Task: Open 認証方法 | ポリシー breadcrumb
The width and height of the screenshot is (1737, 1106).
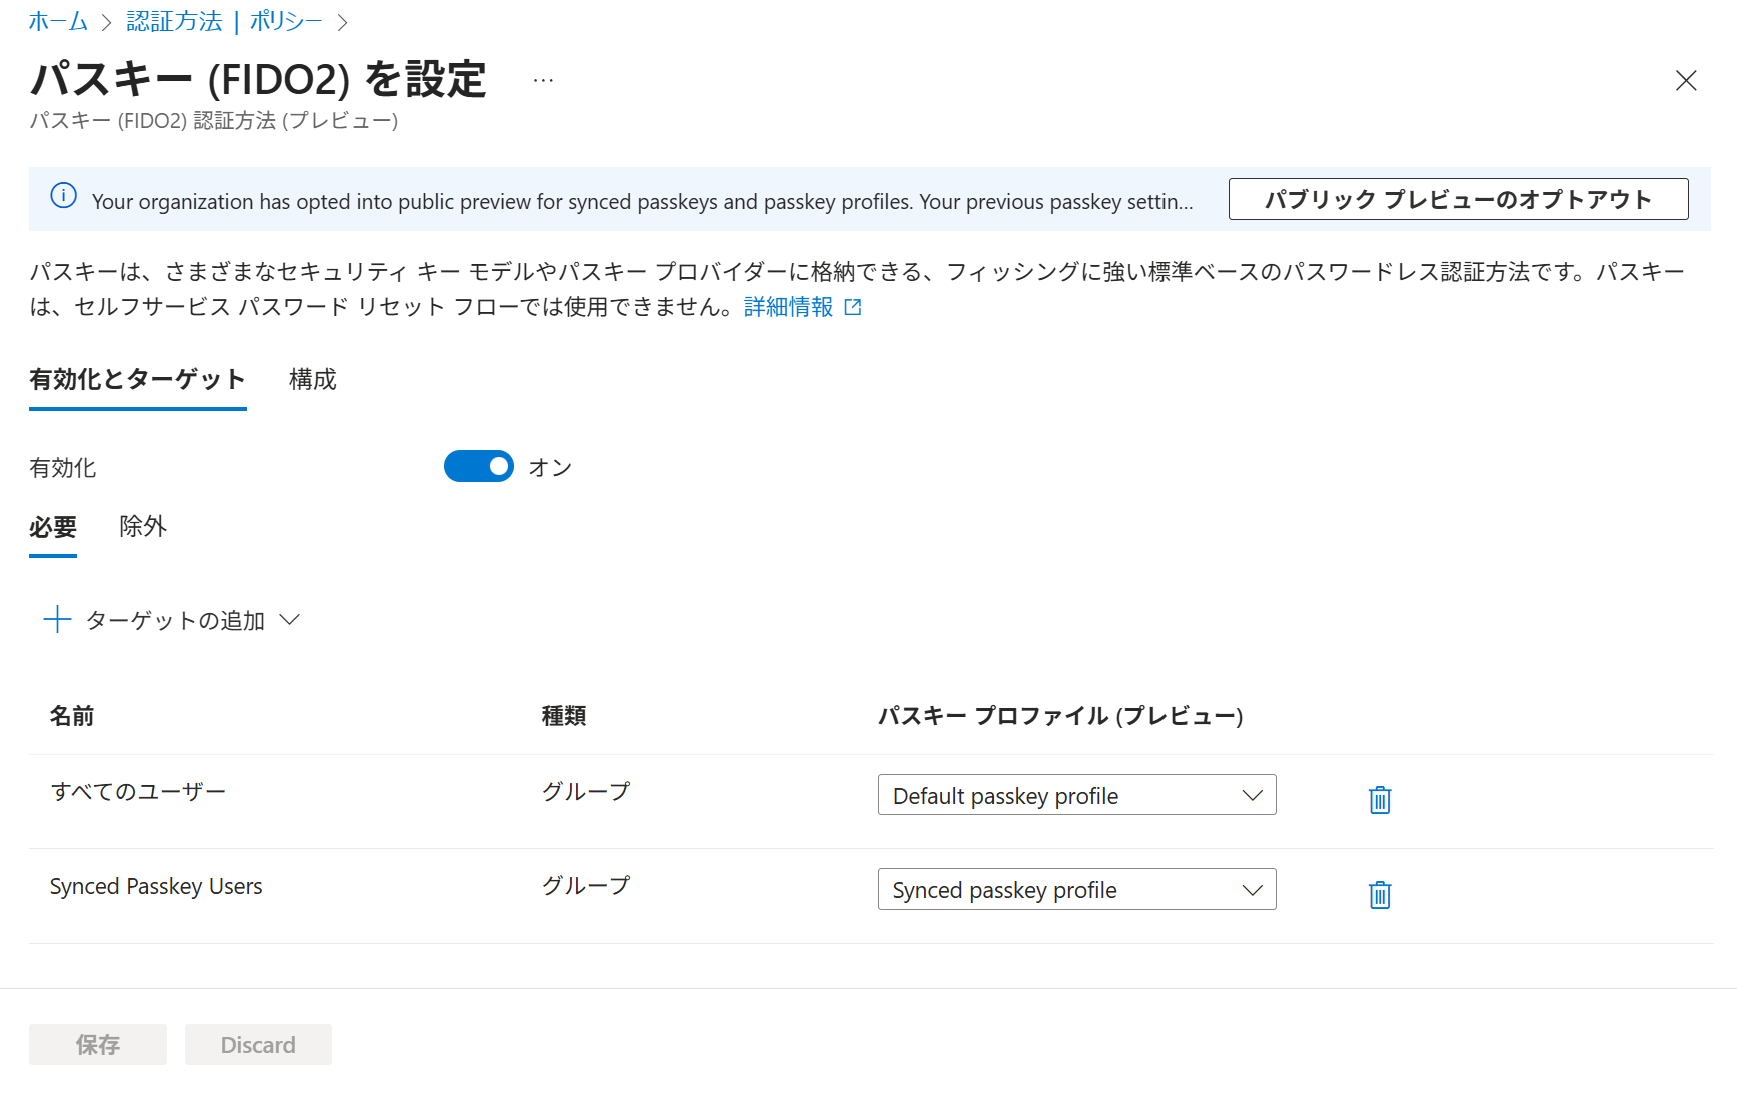Action: tap(224, 21)
